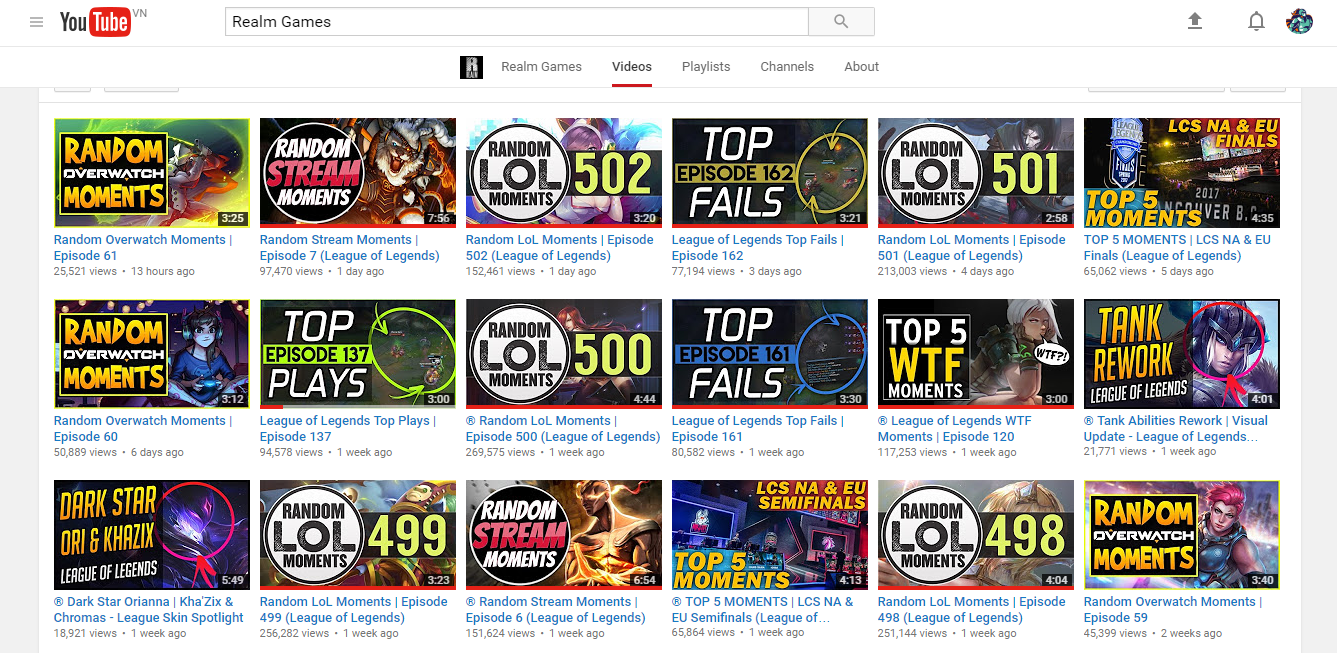1341x655 pixels.
Task: Open 'TOP 5 MOMENTS | LCS NA & EU Finals' link
Action: point(1177,248)
